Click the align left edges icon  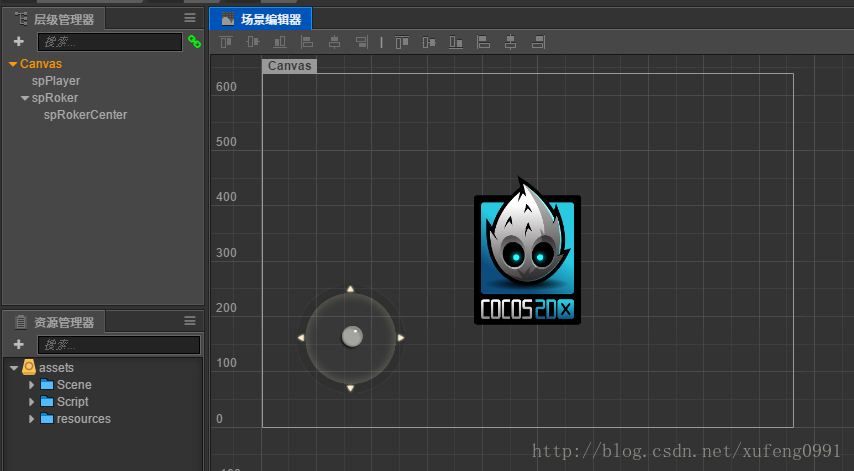click(x=307, y=42)
